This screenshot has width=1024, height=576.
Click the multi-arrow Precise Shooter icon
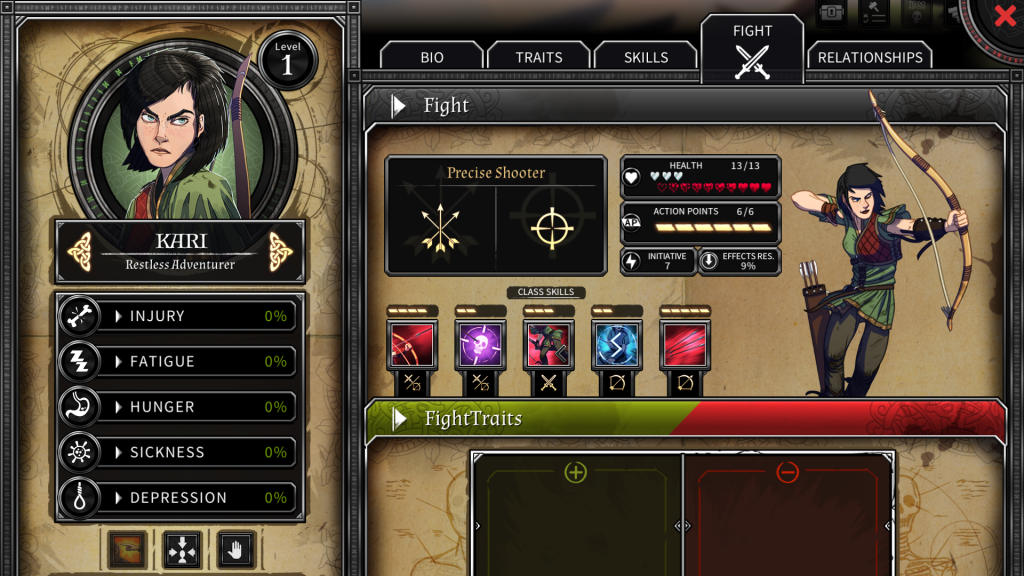(440, 228)
